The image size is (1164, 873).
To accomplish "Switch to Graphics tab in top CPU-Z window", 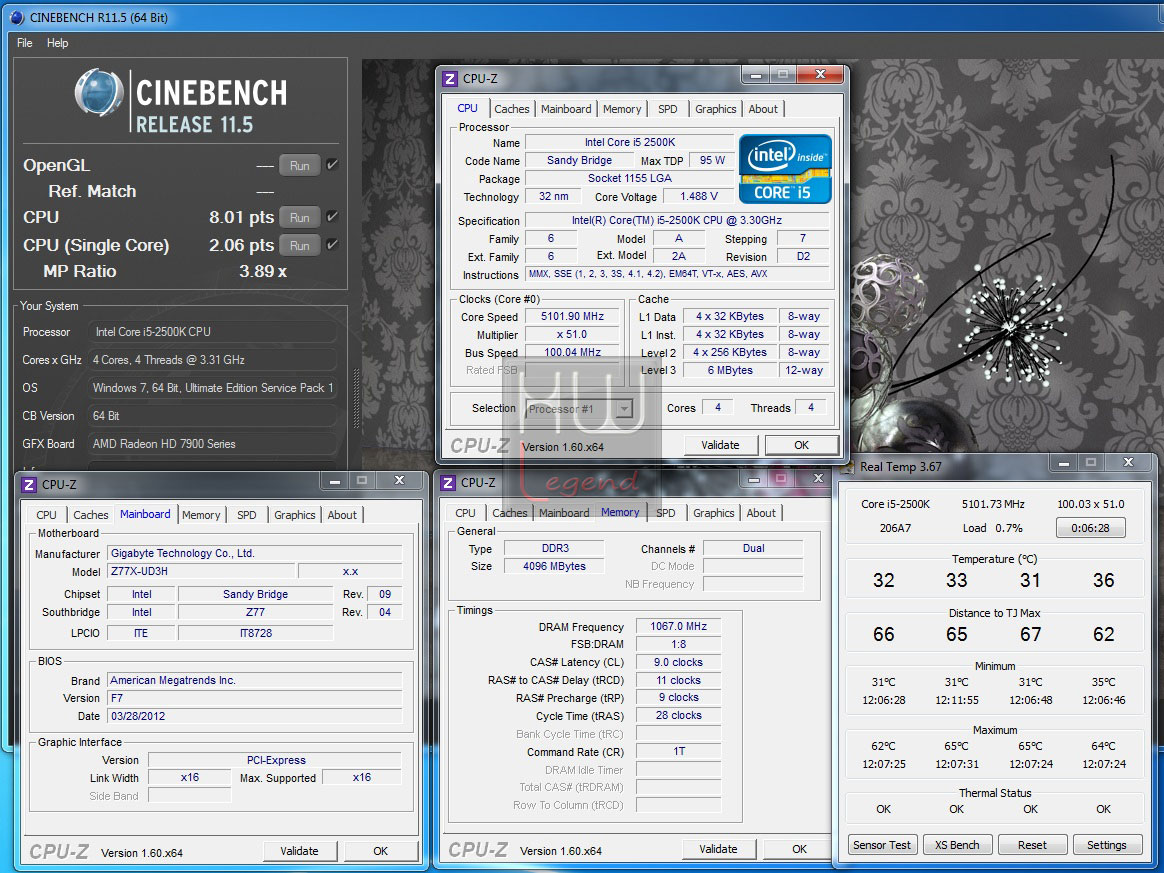I will (716, 109).
